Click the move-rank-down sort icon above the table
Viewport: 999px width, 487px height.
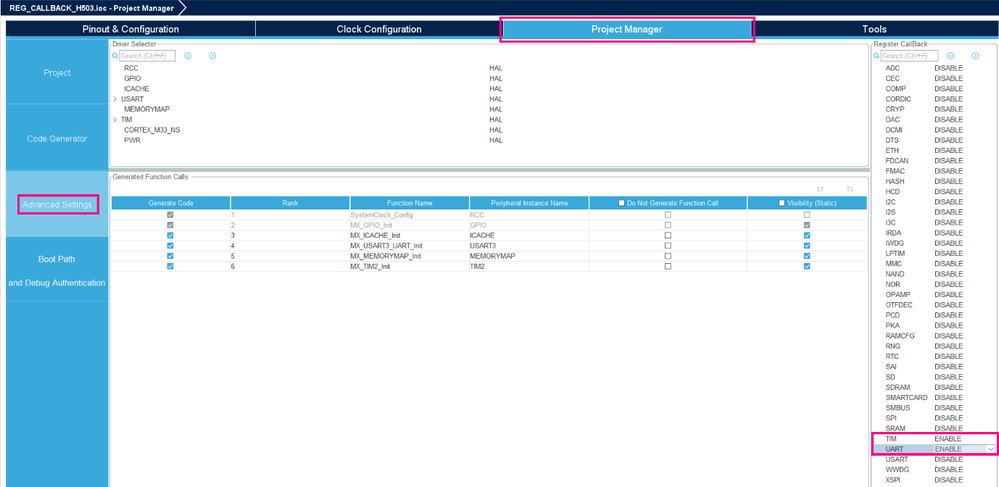point(849,189)
